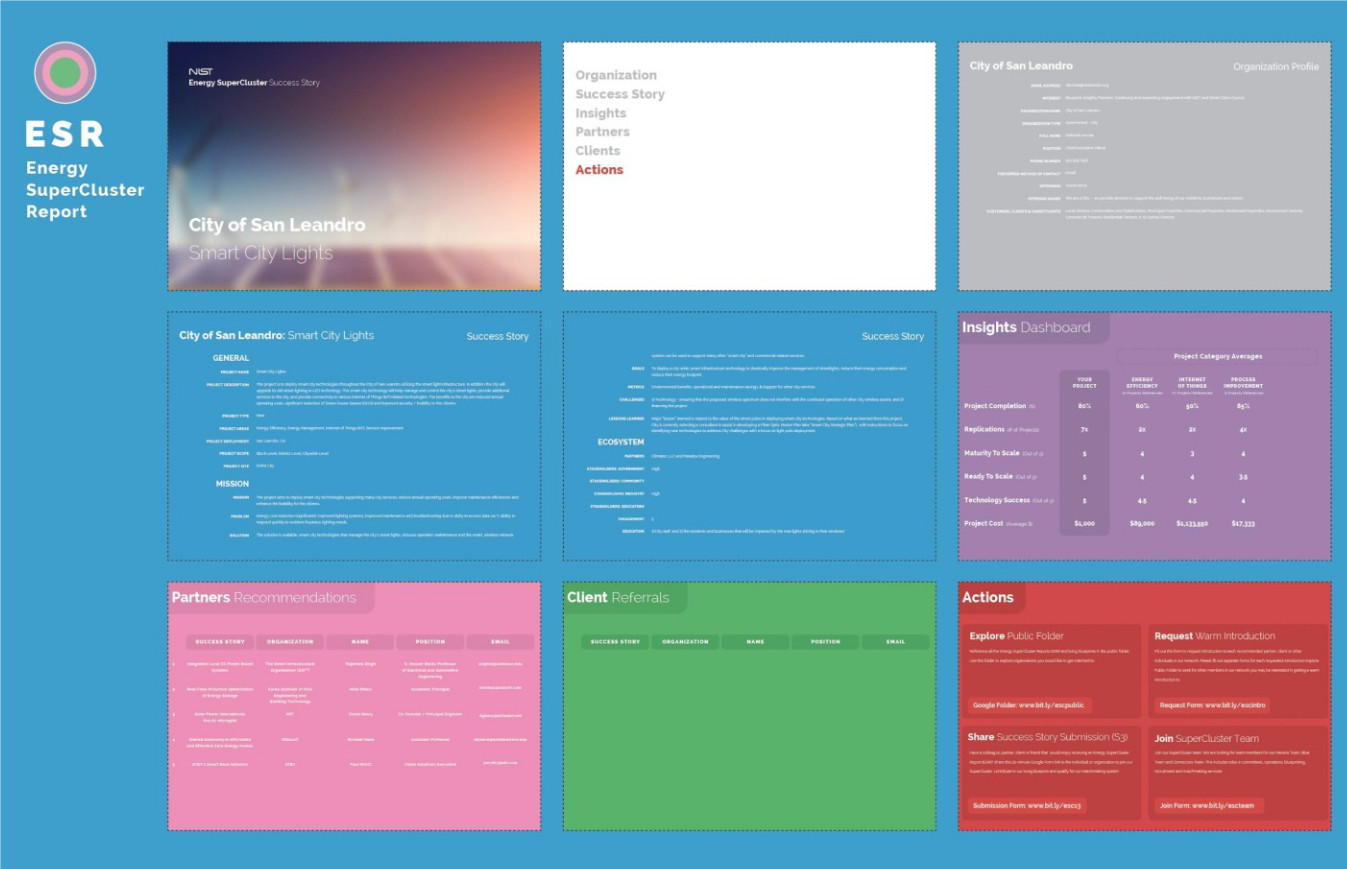Click Email column header in Partners table
The height and width of the screenshot is (869, 1347).
click(499, 642)
